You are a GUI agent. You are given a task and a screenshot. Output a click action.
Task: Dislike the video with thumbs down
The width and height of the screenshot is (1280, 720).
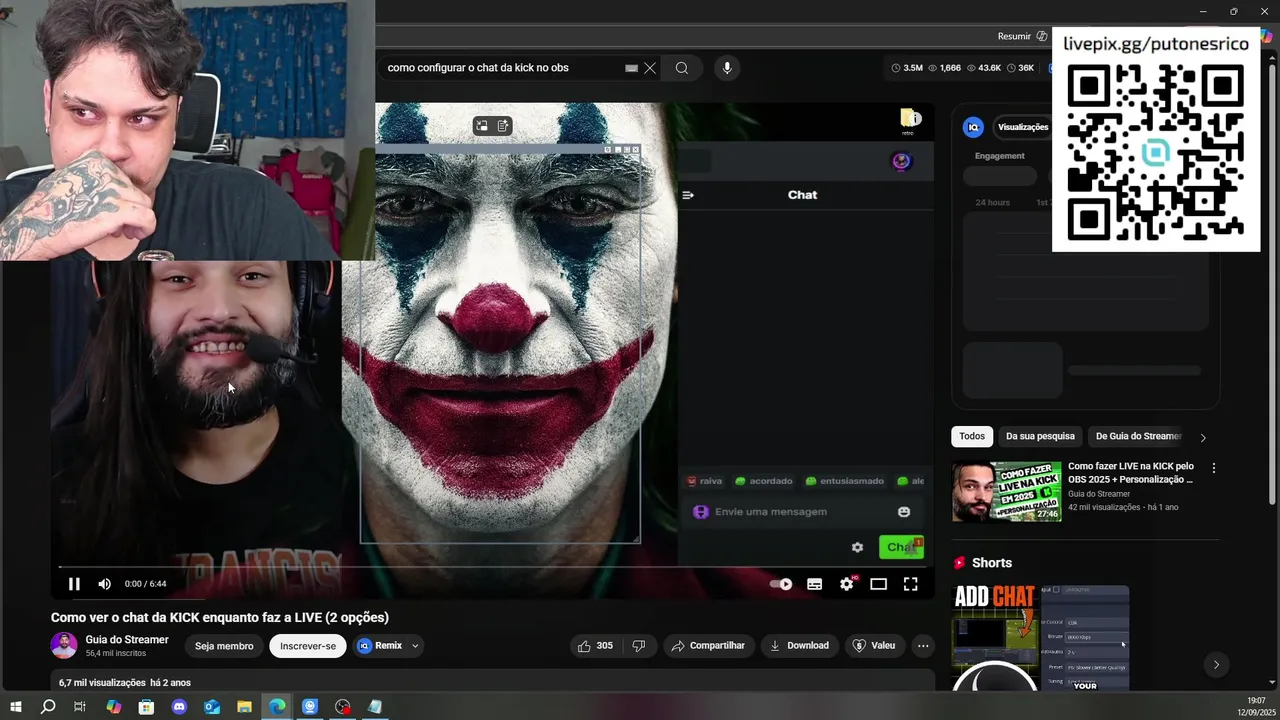click(x=639, y=646)
